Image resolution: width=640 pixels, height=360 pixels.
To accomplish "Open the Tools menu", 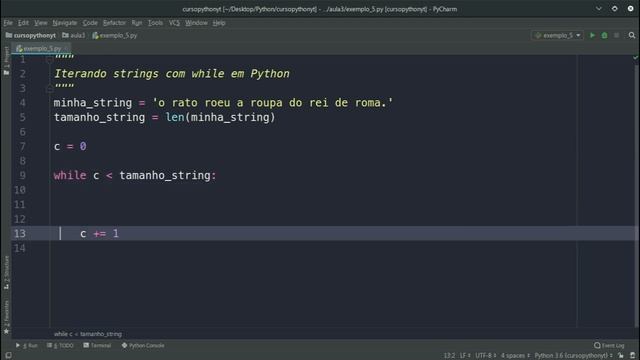I will (x=155, y=23).
